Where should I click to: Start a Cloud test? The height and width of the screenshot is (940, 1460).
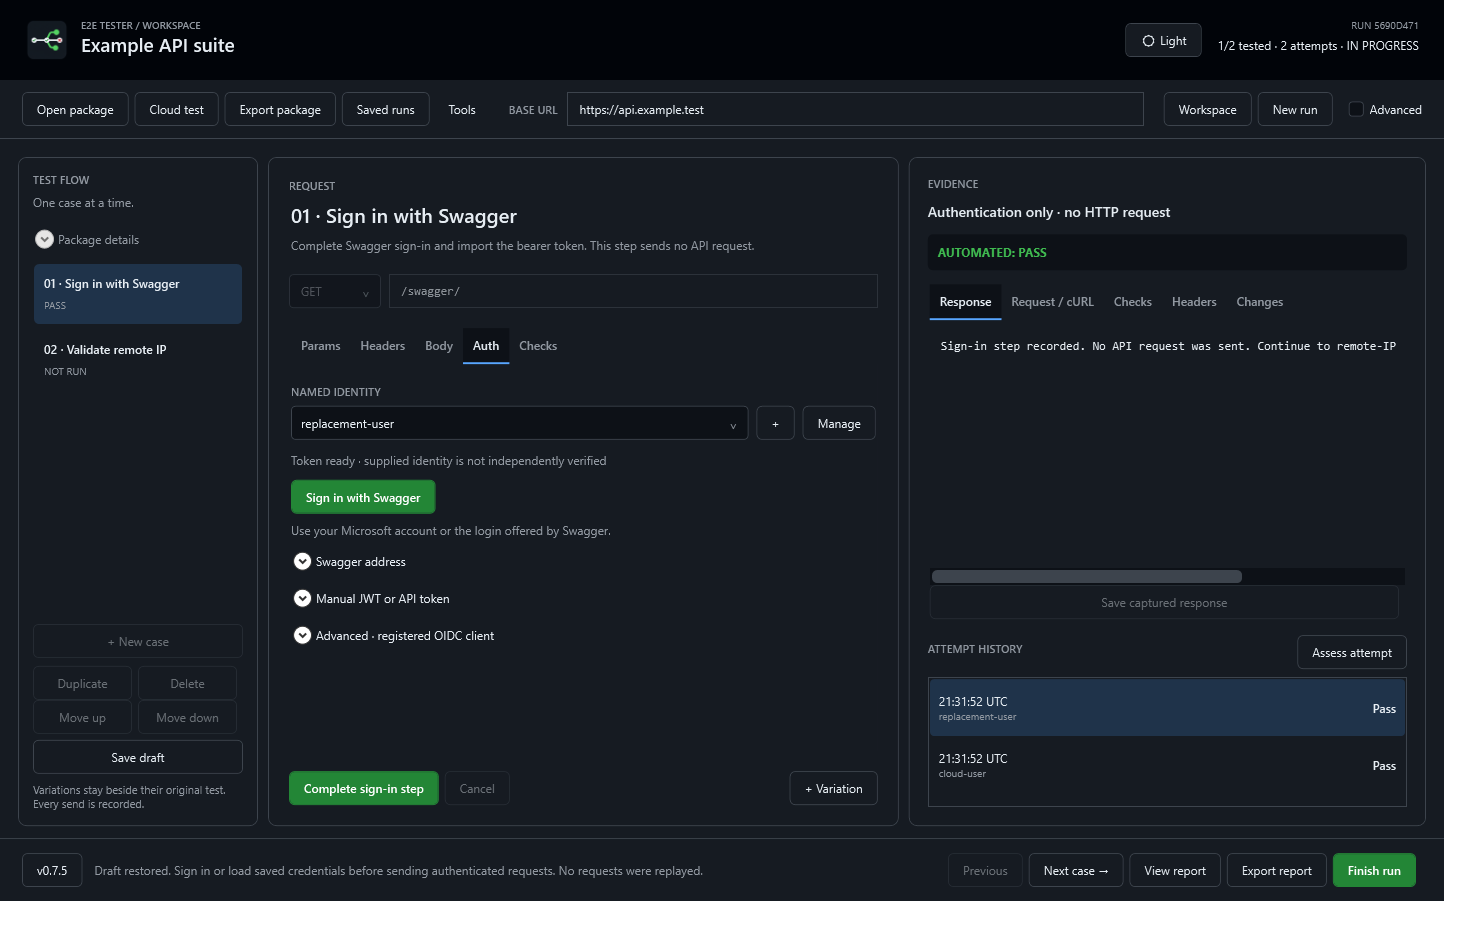pos(176,110)
